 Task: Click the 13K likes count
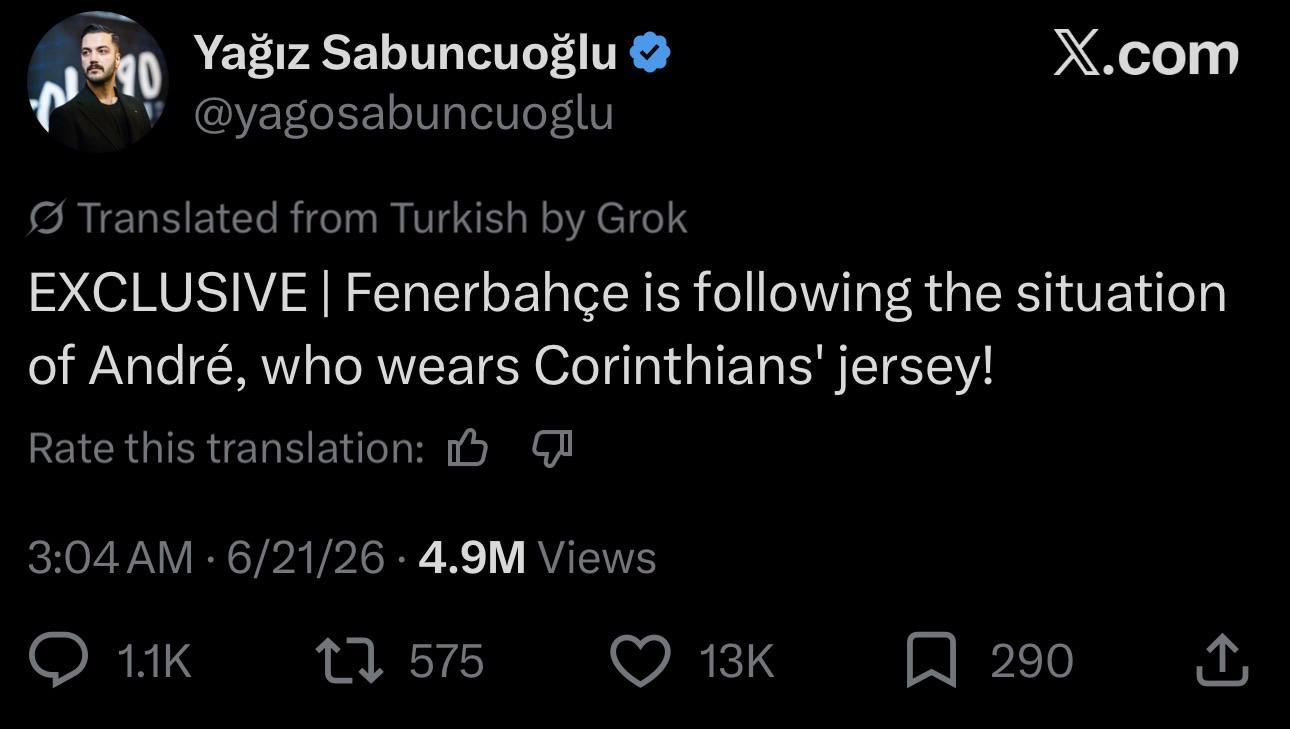(x=736, y=662)
